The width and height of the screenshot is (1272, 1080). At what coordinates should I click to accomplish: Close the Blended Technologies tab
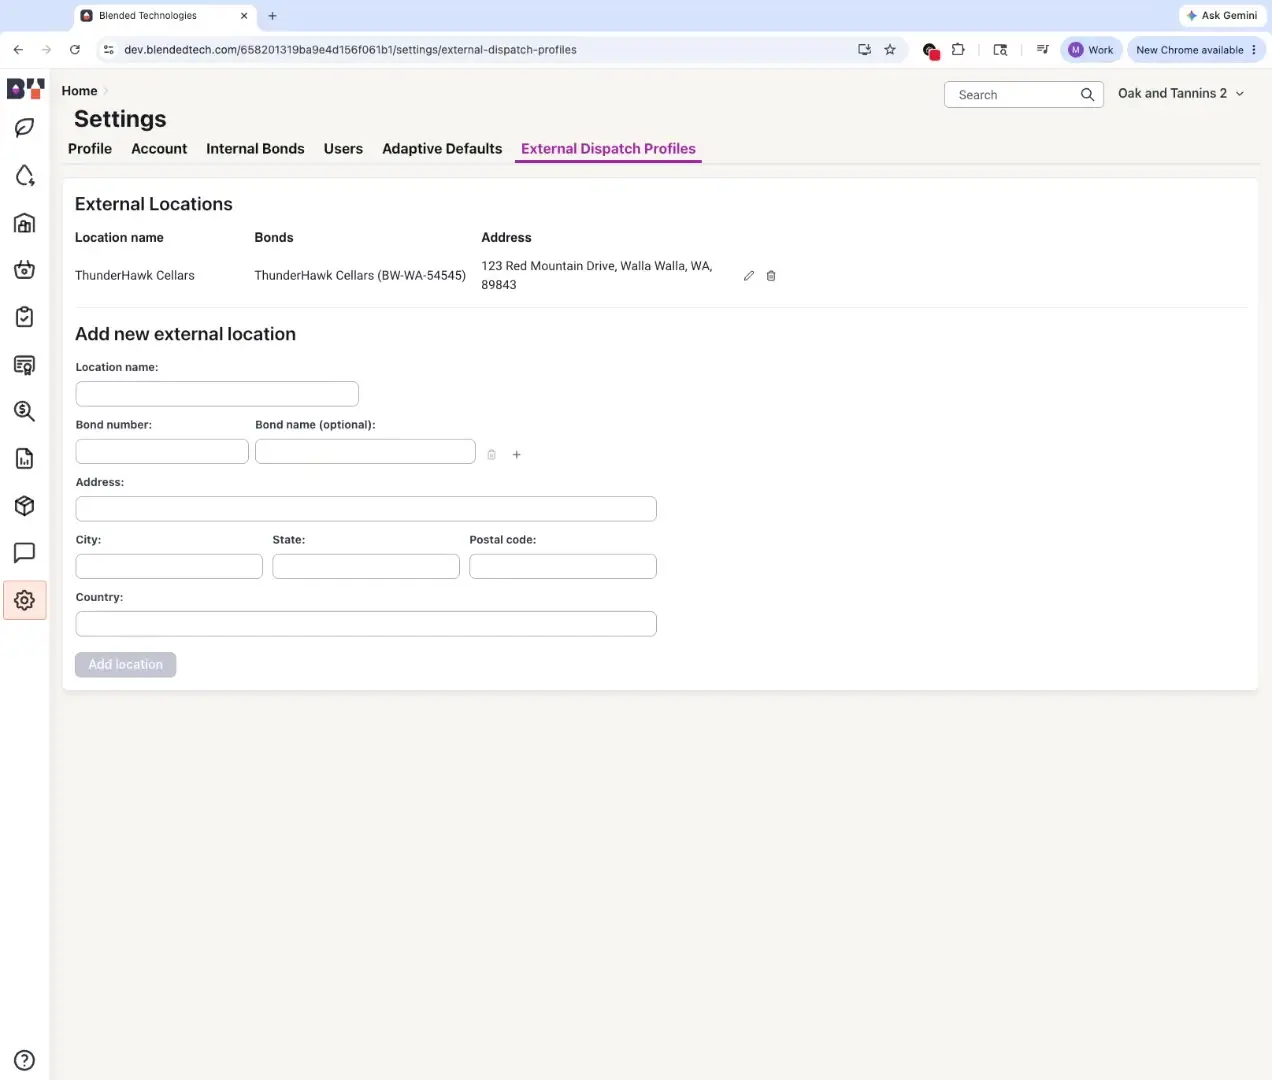[244, 16]
